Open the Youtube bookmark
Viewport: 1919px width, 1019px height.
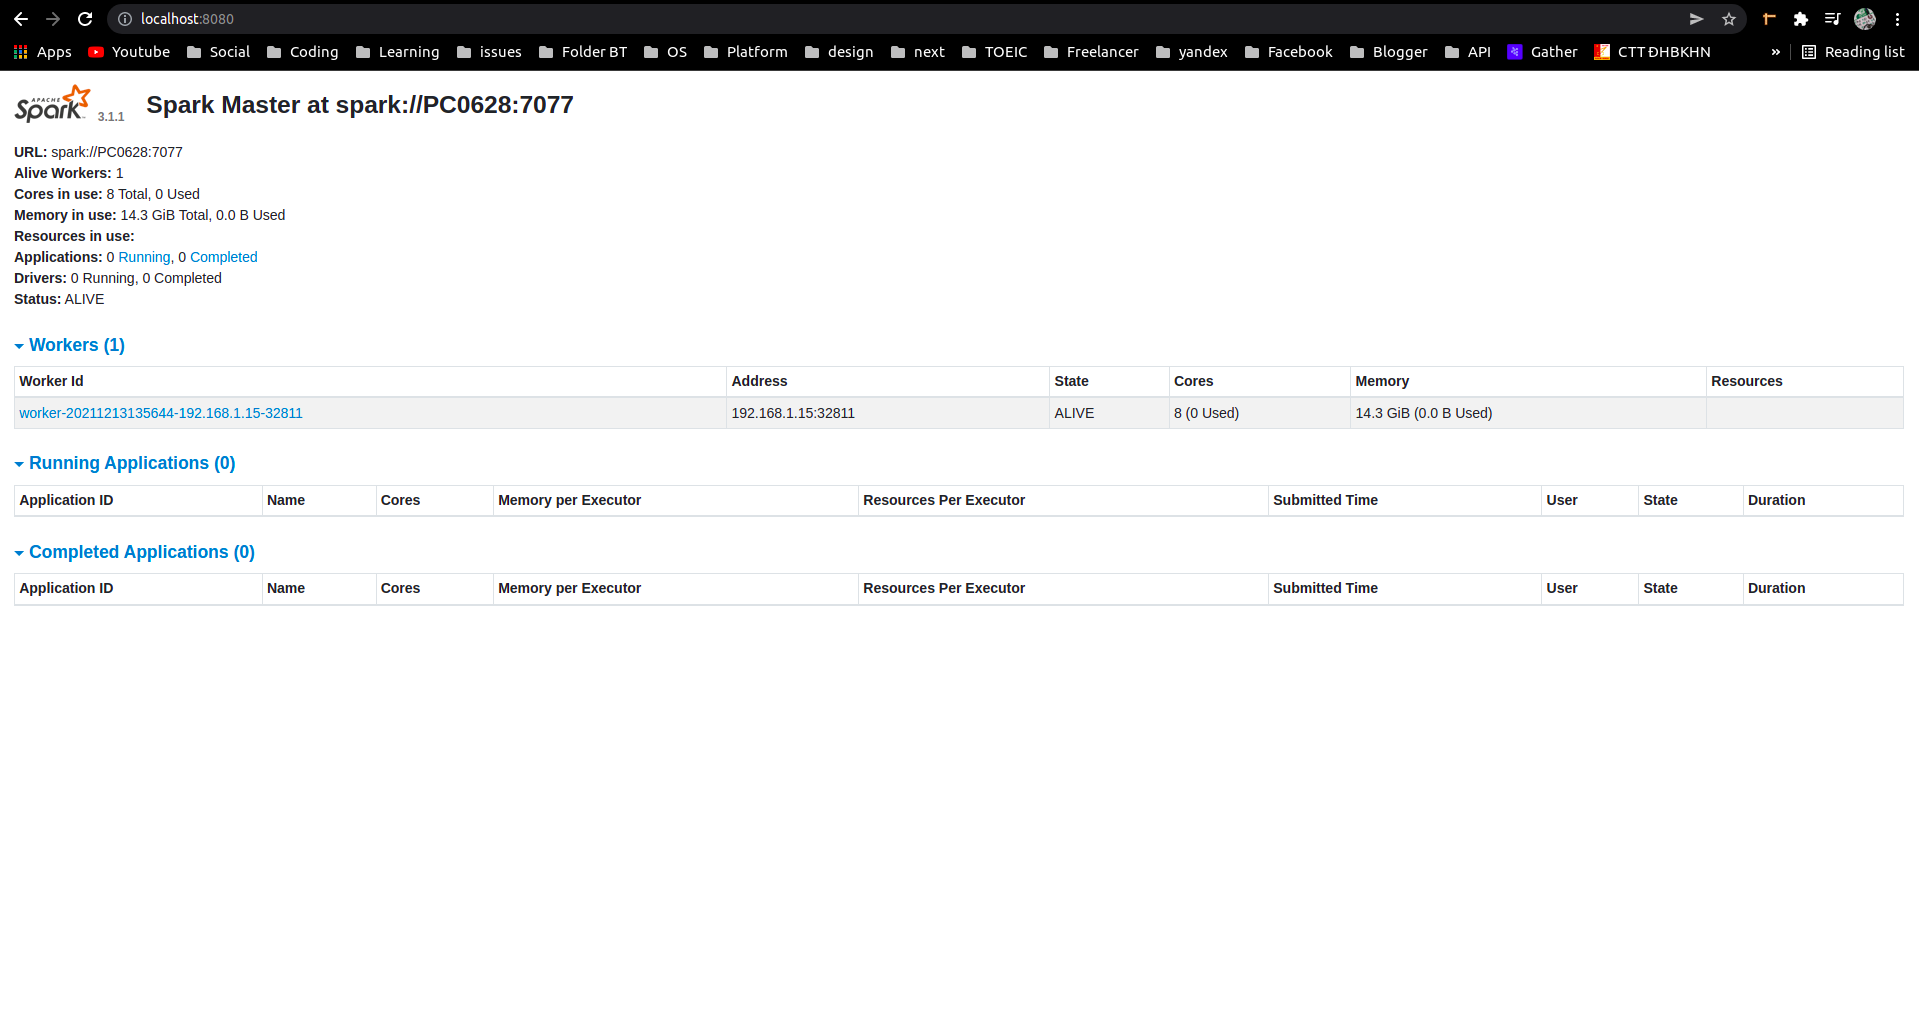click(x=129, y=52)
